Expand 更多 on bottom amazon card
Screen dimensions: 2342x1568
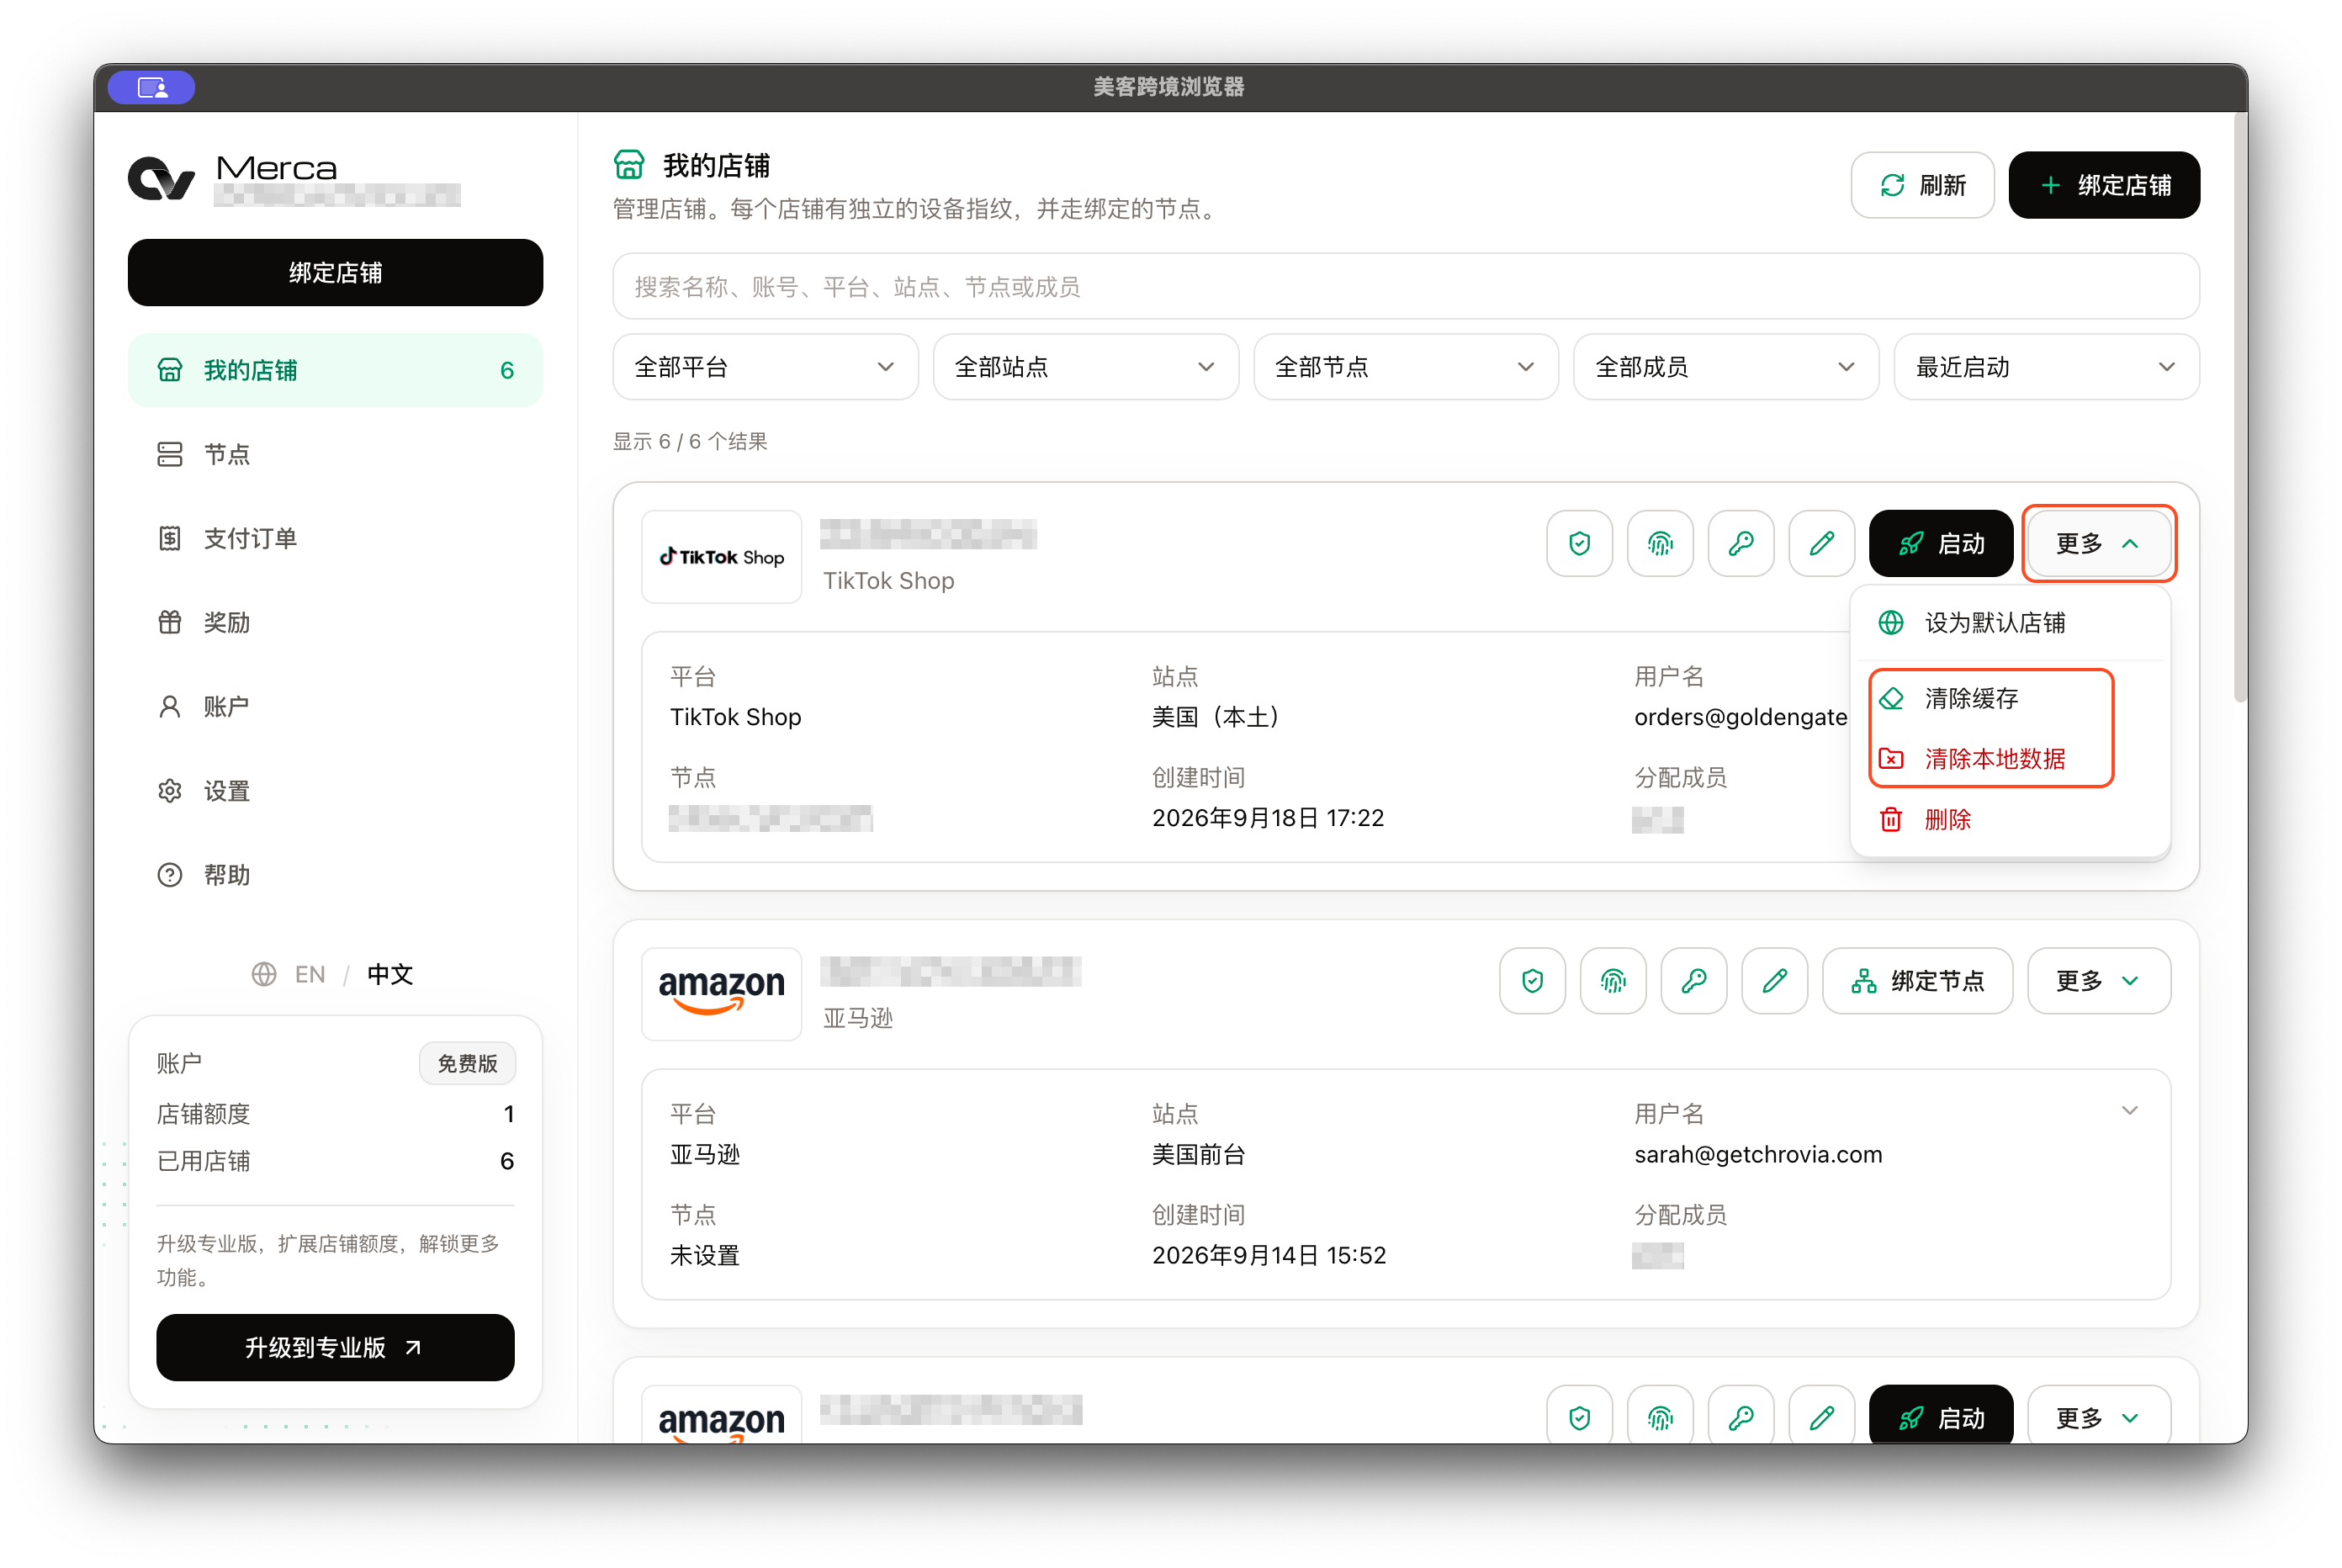click(x=2098, y=1416)
